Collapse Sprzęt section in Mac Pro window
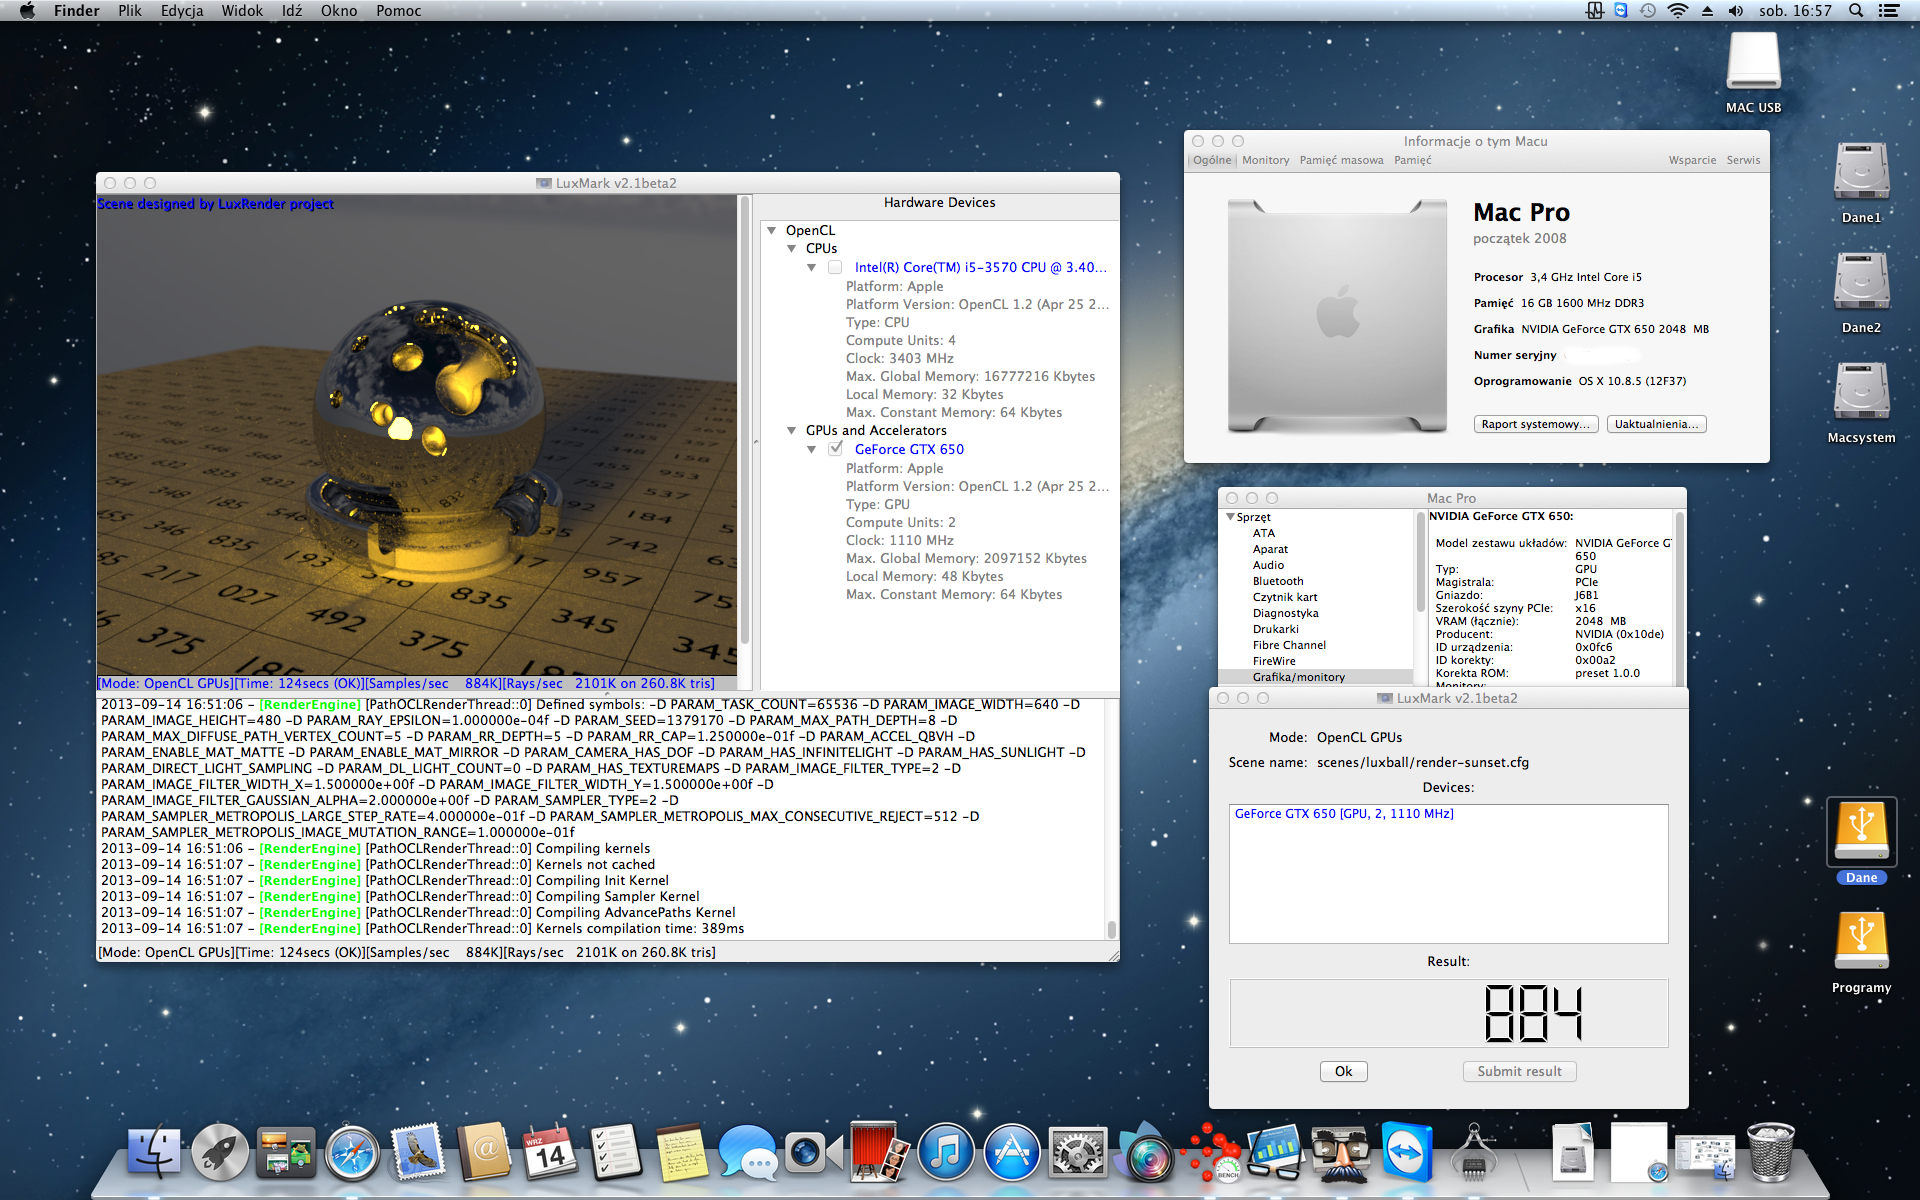 pyautogui.click(x=1231, y=517)
